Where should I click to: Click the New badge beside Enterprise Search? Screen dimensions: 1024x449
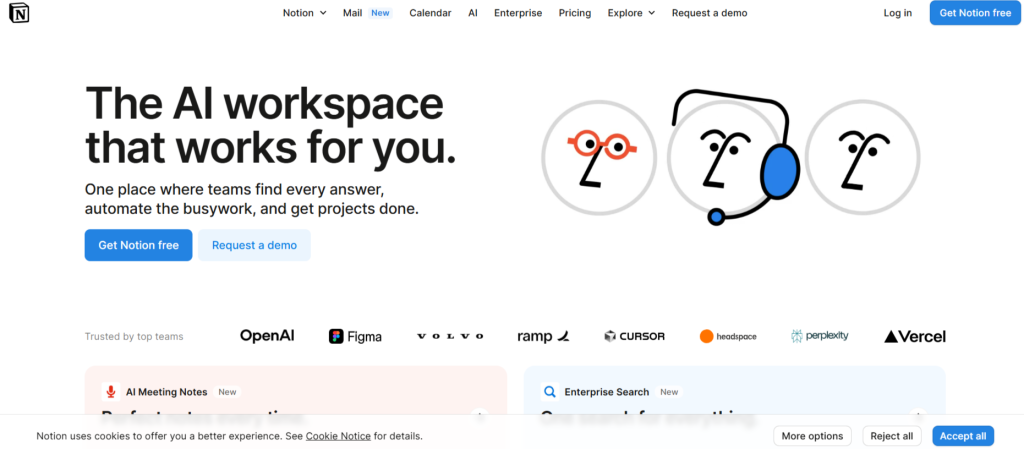click(x=669, y=392)
